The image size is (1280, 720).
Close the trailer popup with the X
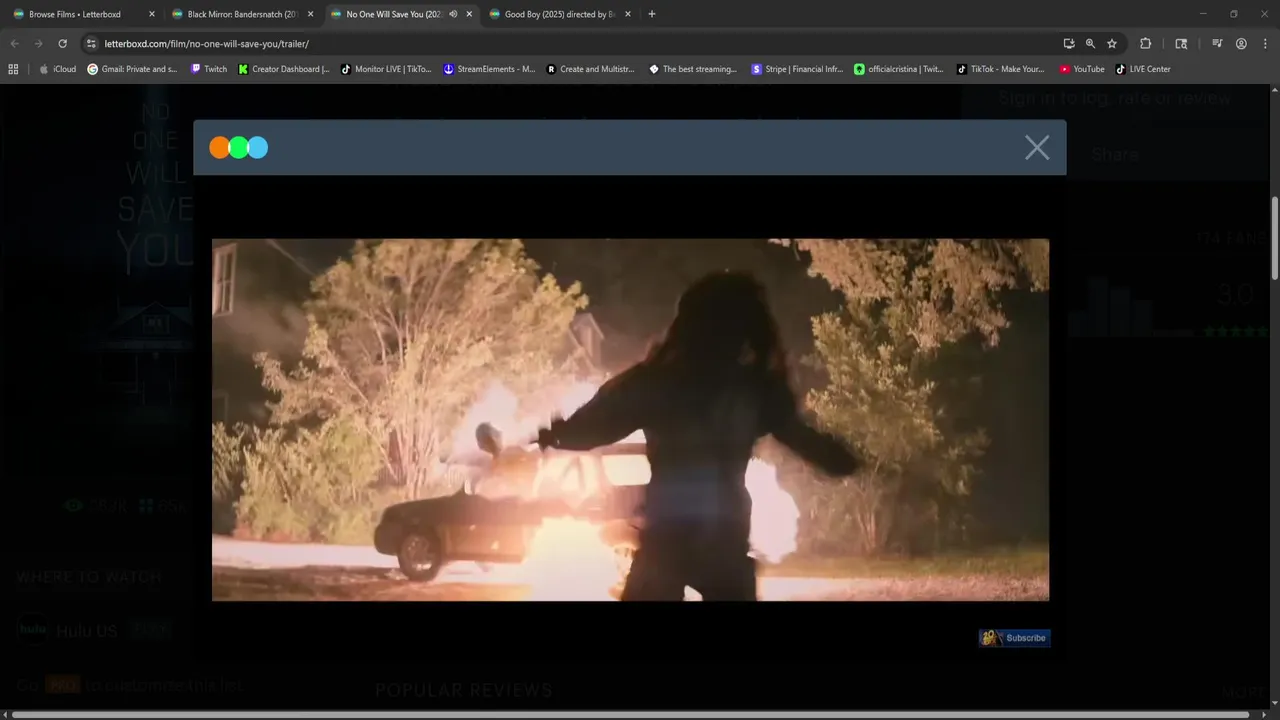pyautogui.click(x=1037, y=148)
